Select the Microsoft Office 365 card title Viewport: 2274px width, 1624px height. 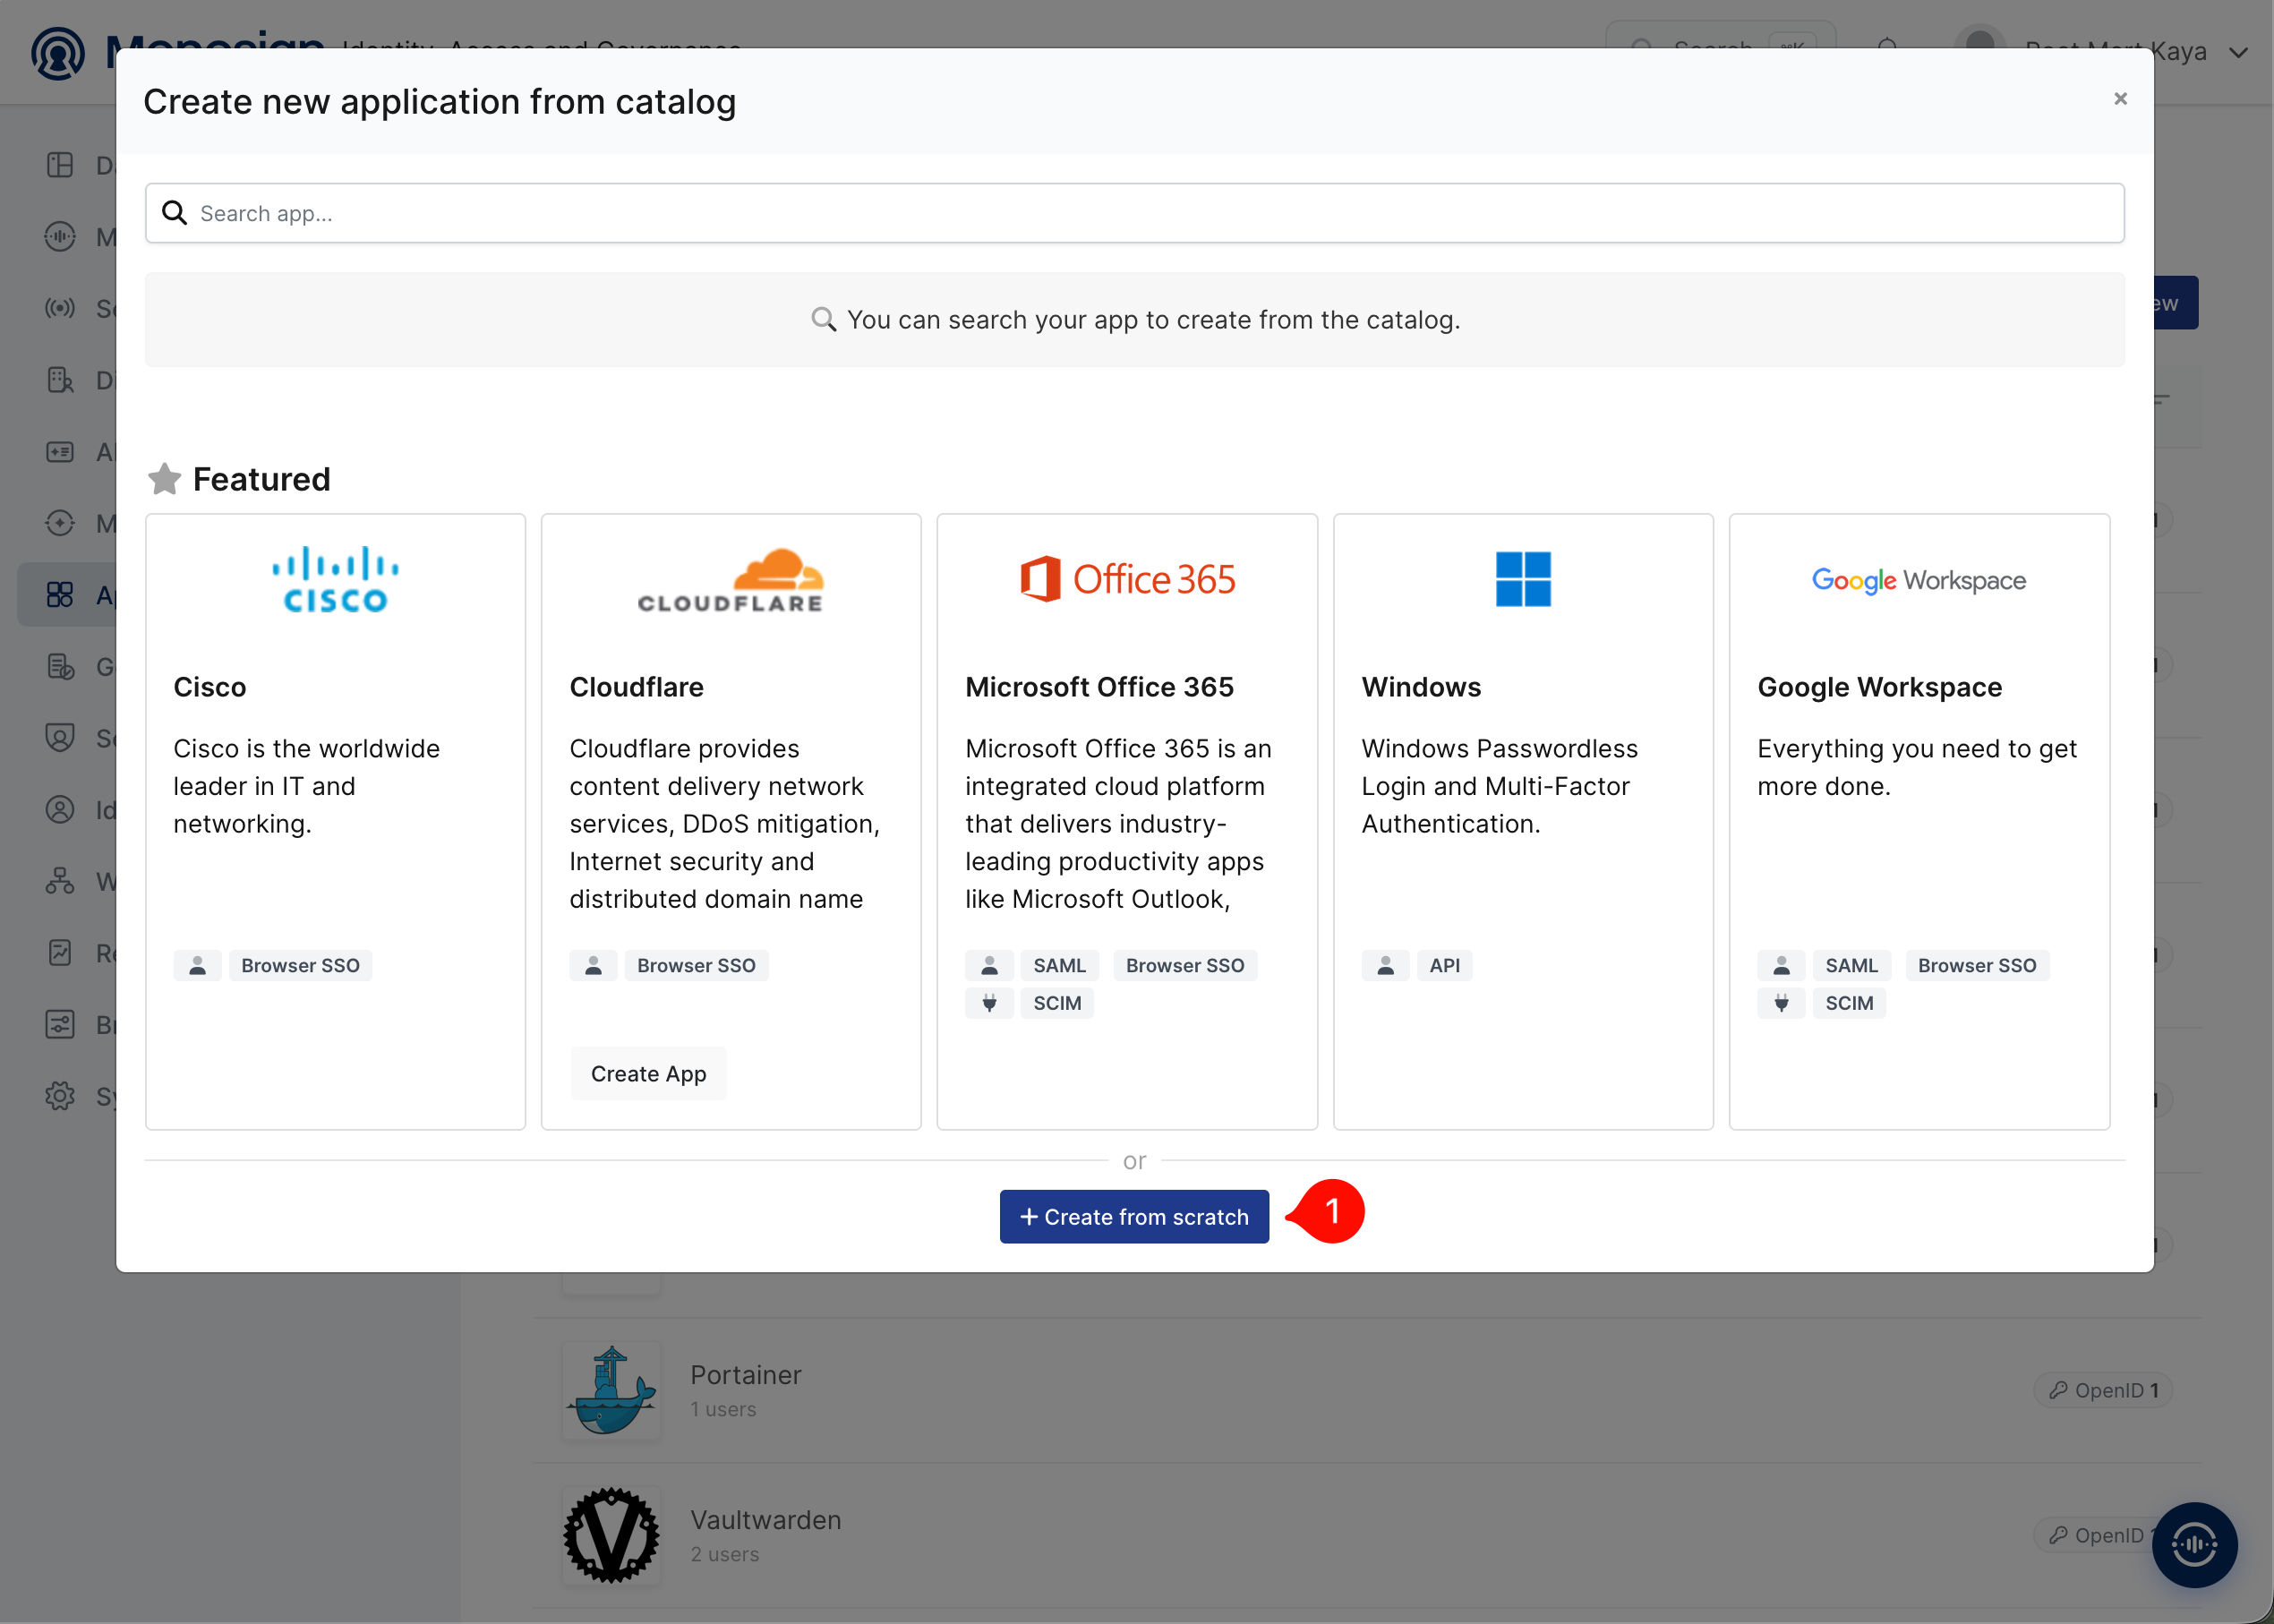coord(1100,687)
